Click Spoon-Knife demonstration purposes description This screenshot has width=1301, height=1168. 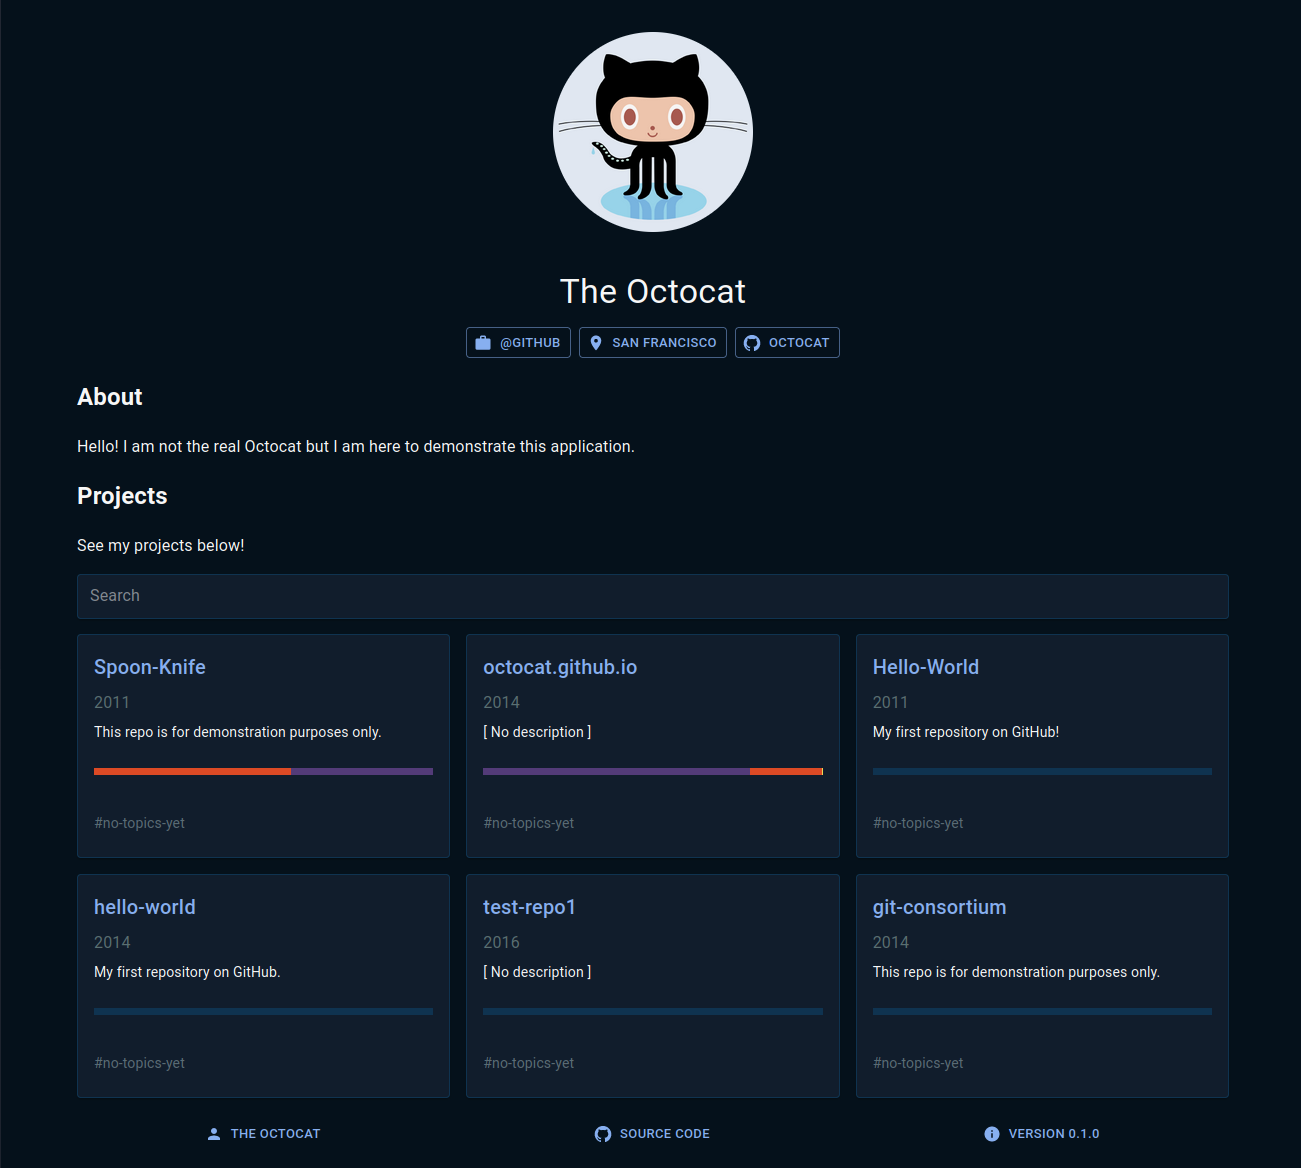(x=238, y=732)
